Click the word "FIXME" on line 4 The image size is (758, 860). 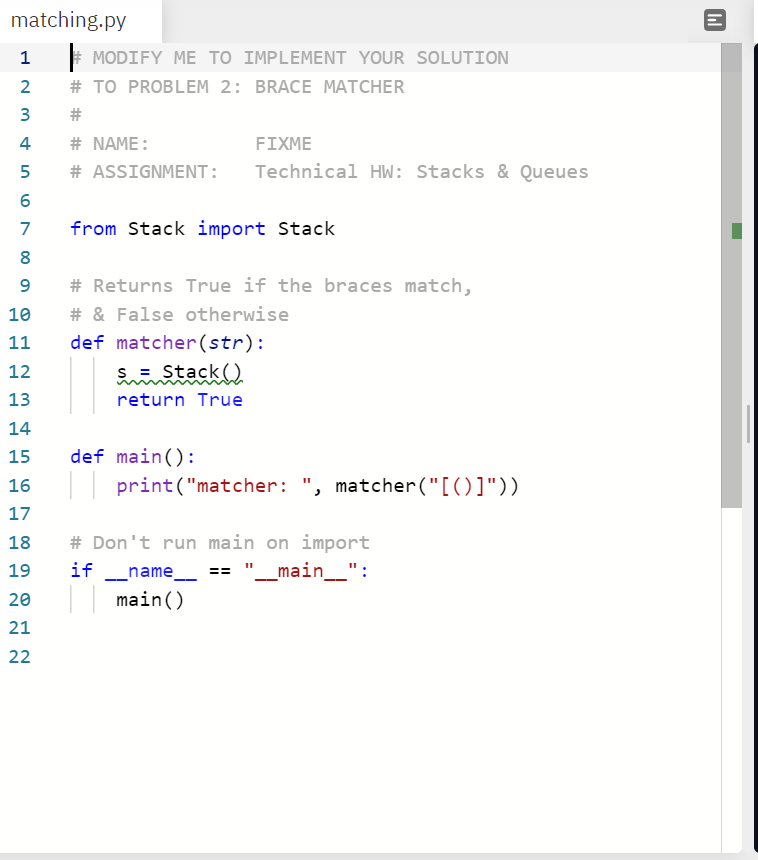[284, 144]
